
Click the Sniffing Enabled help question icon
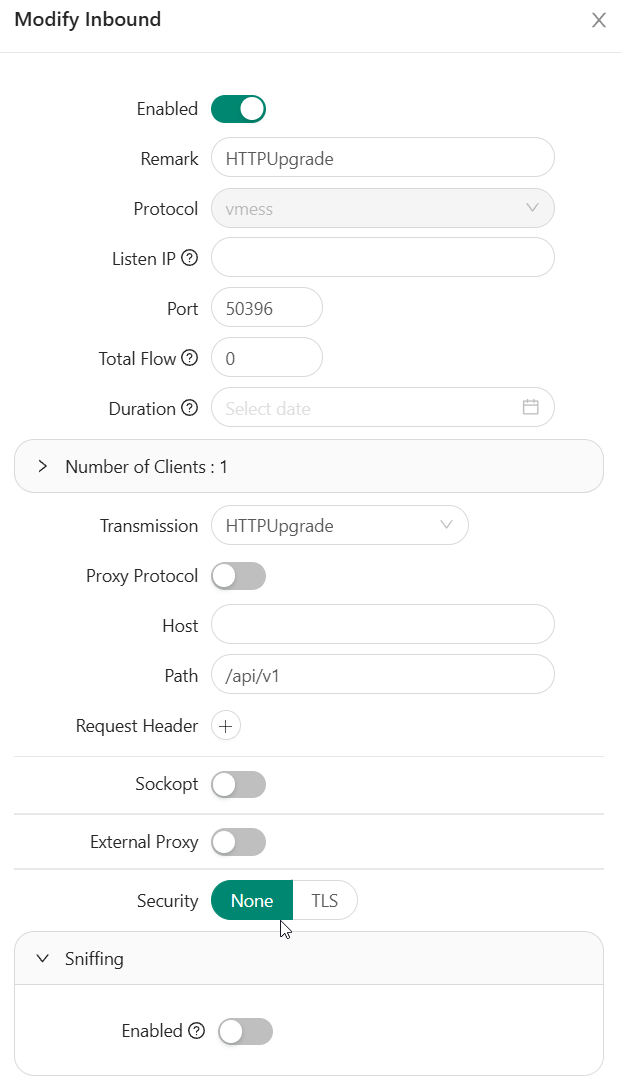(x=196, y=1031)
